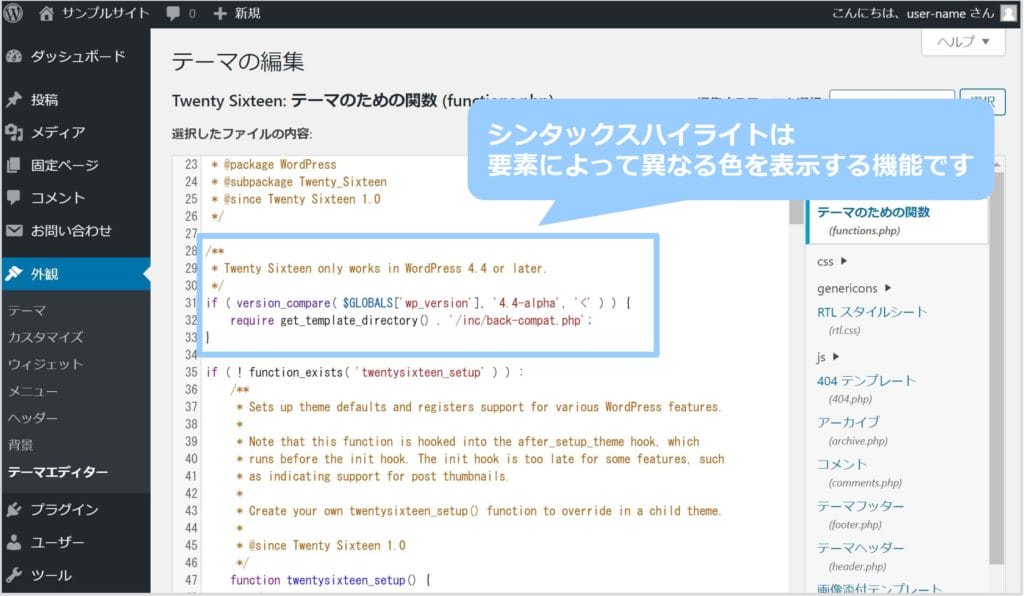
Task: Go to メニュー submenu
Action: coord(33,391)
